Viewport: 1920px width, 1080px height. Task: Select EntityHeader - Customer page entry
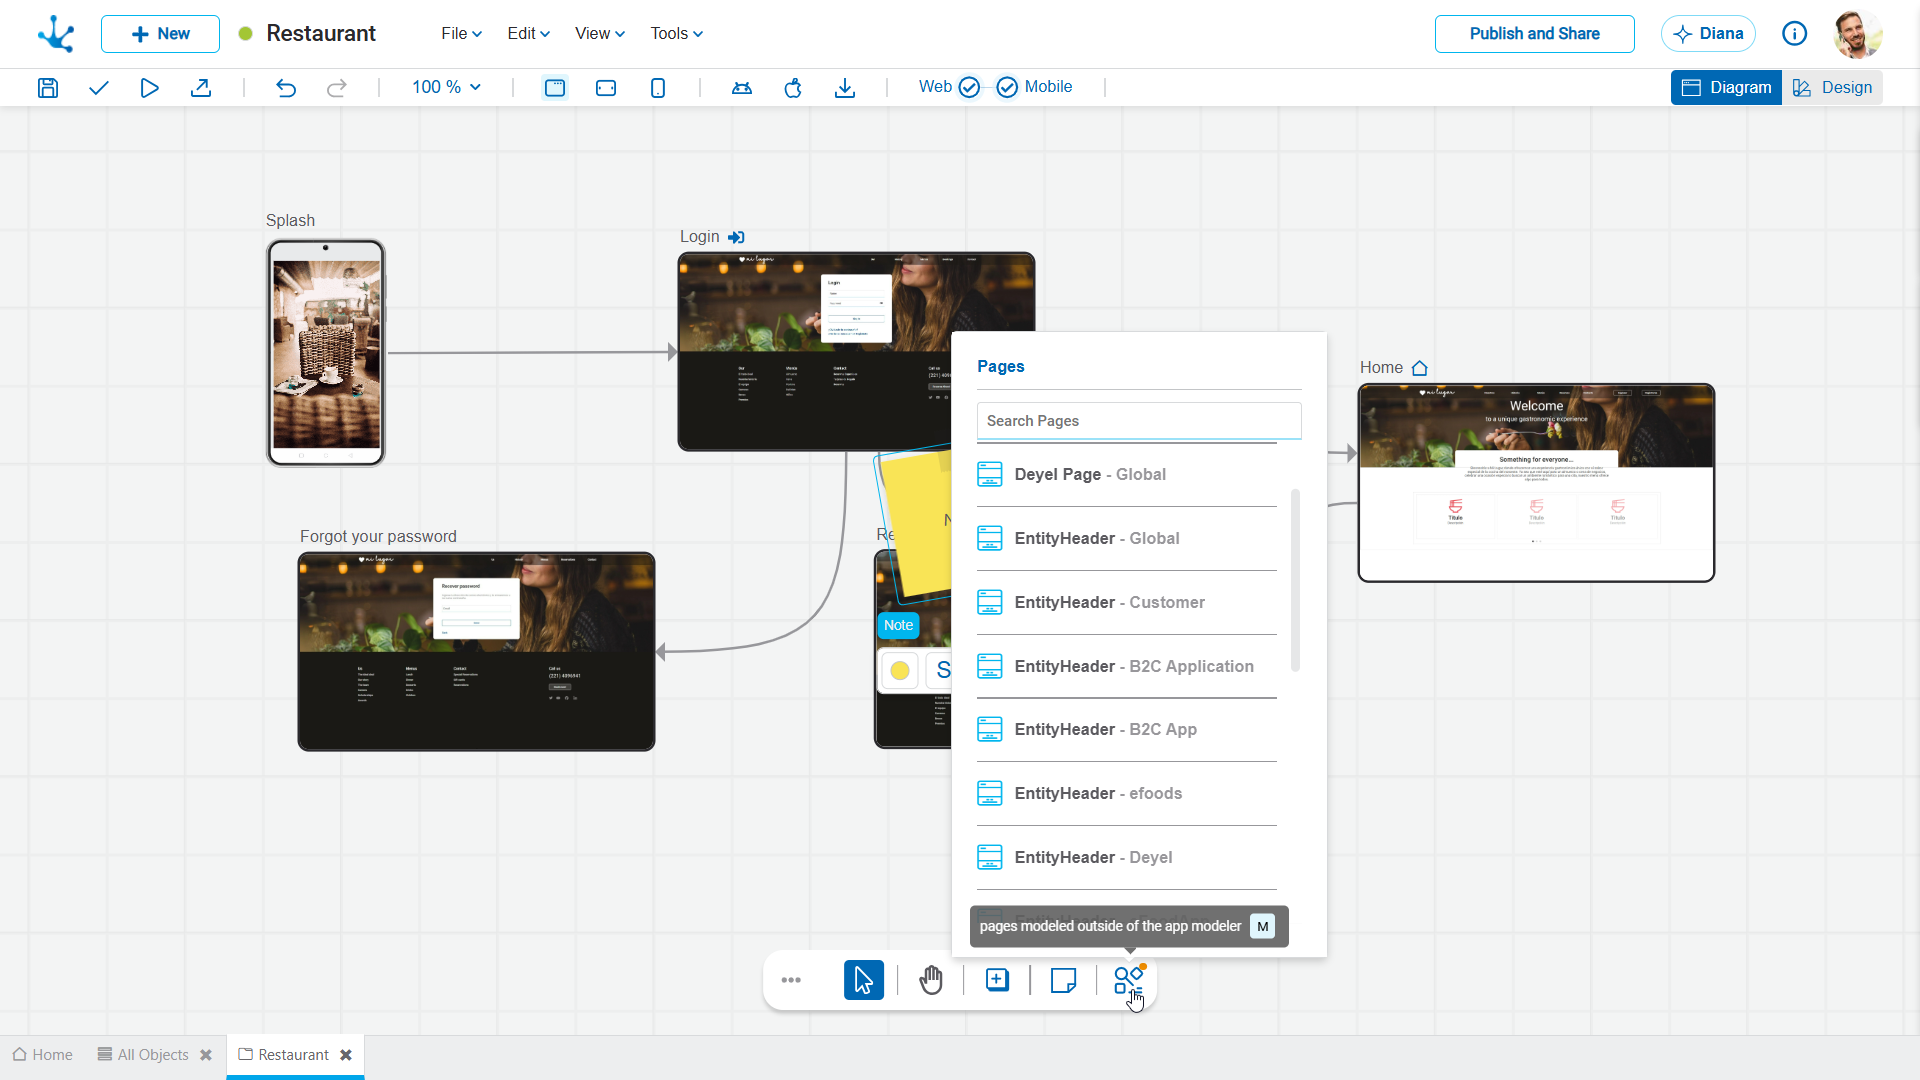click(x=1108, y=602)
